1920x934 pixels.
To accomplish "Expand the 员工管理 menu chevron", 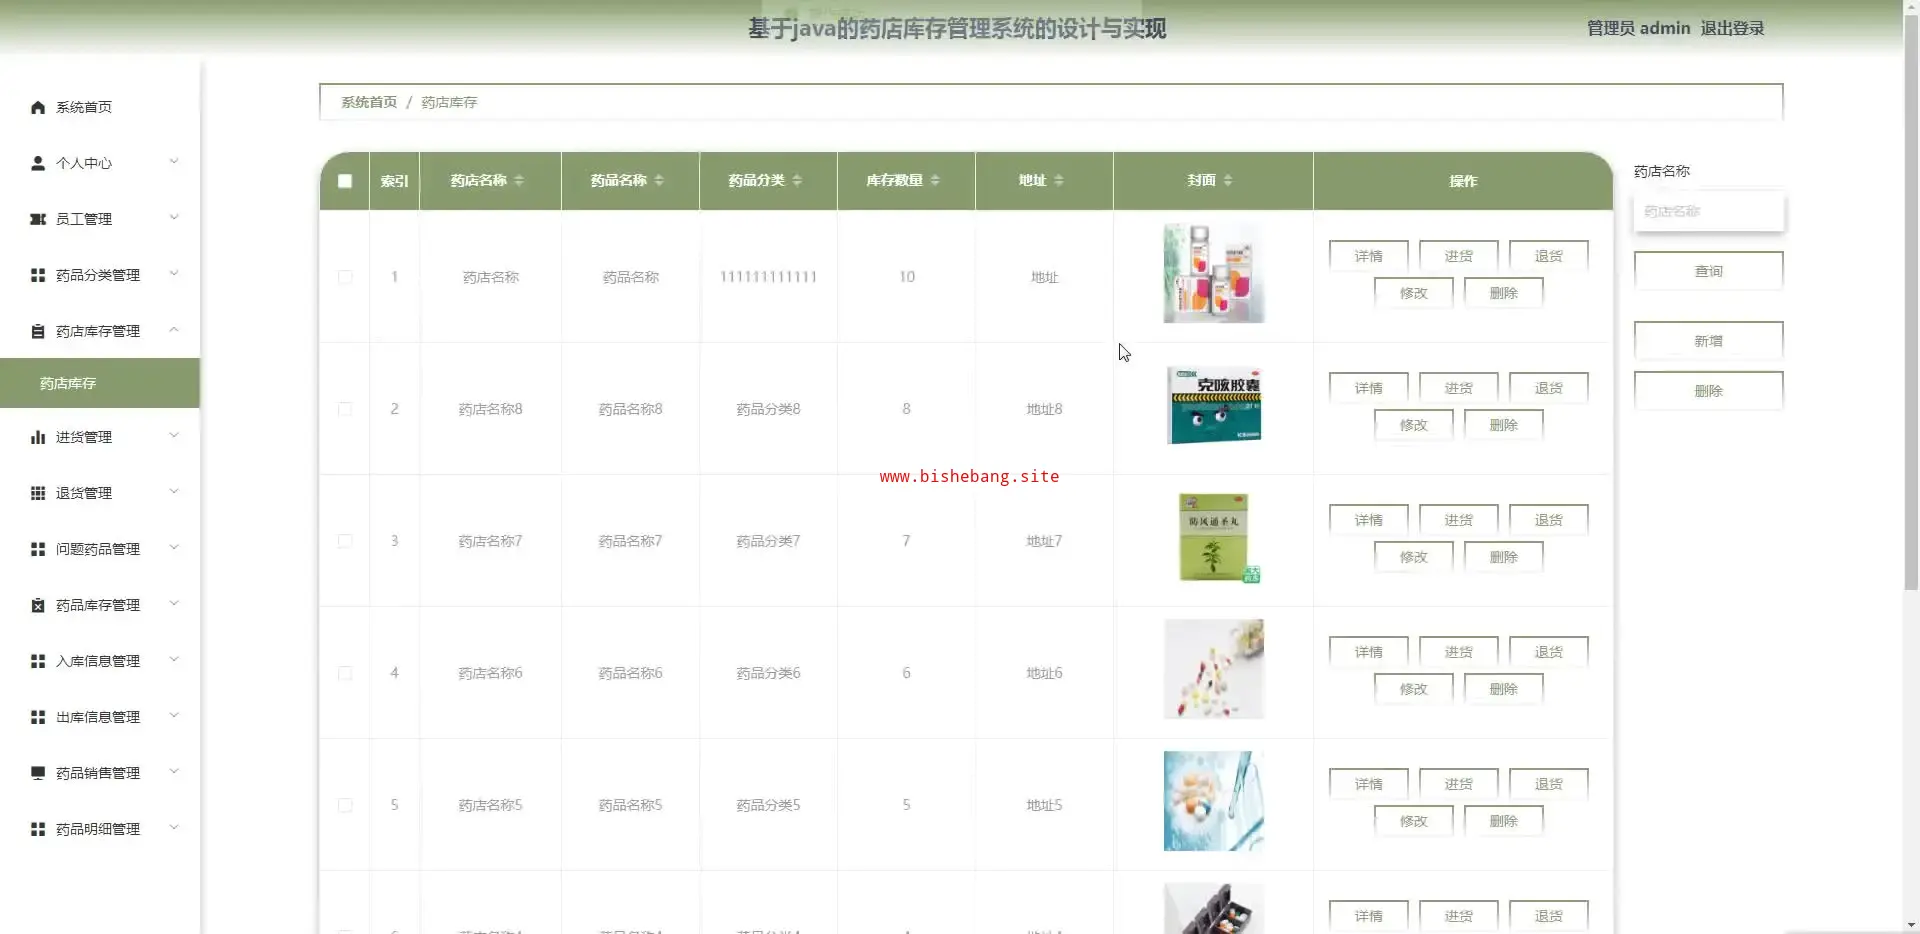I will click(x=174, y=218).
